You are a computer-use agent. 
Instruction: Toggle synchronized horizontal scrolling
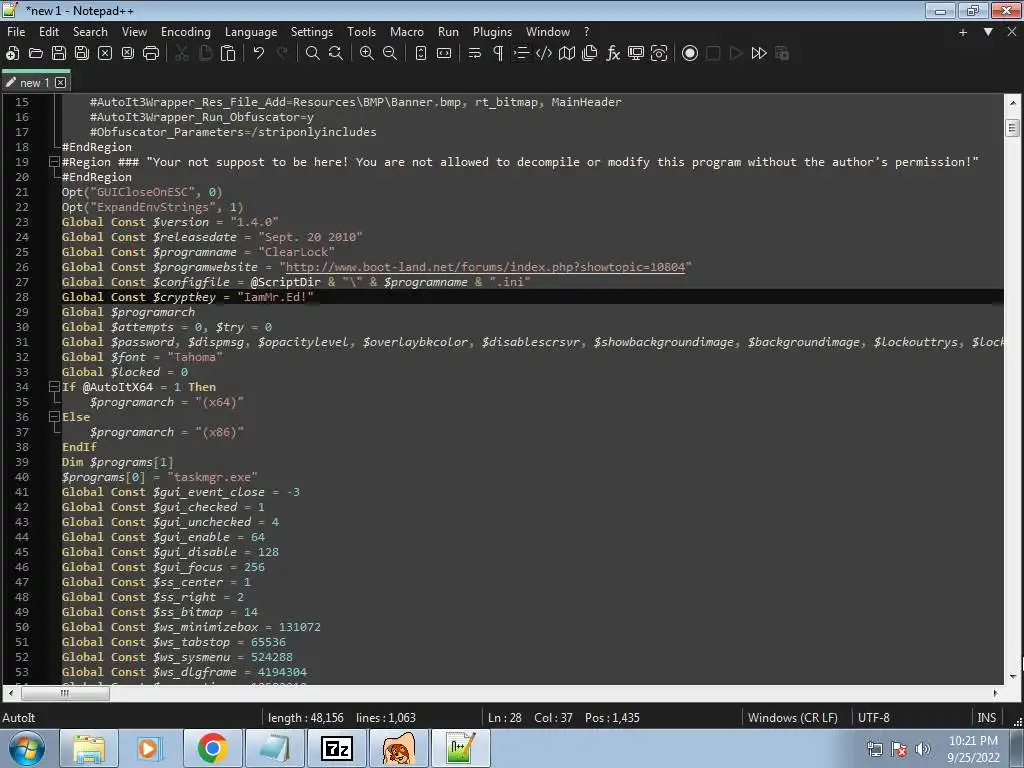click(x=444, y=54)
